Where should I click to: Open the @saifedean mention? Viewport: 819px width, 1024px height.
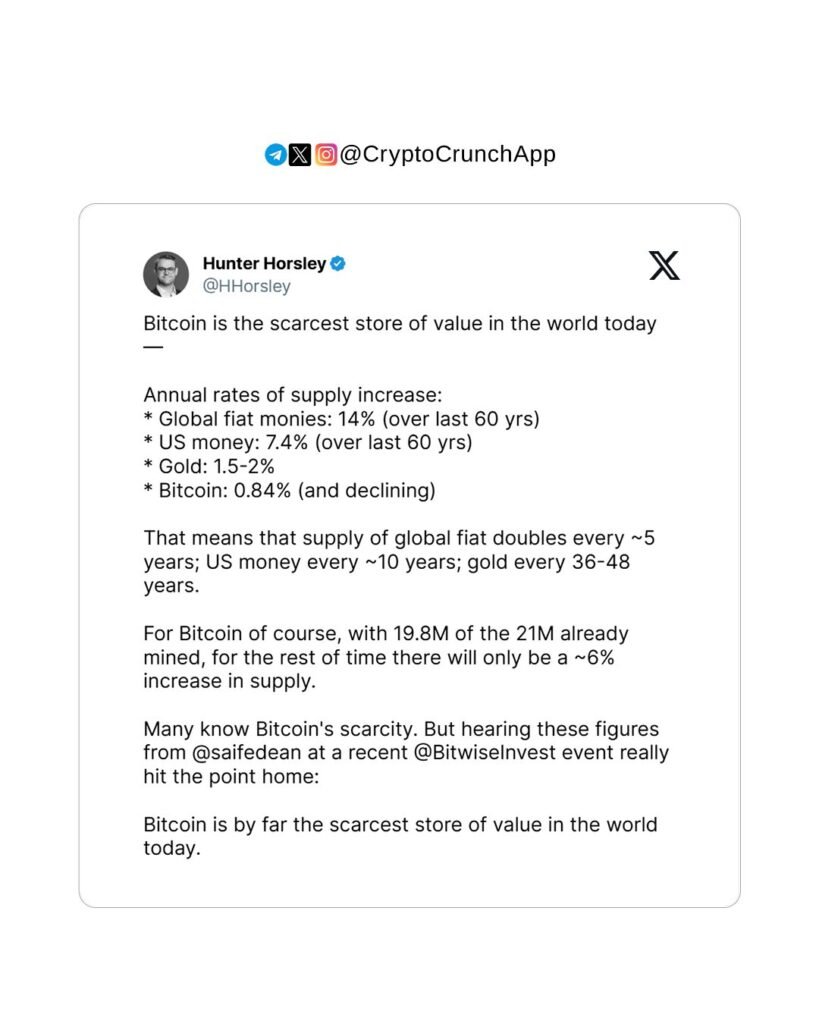click(236, 752)
